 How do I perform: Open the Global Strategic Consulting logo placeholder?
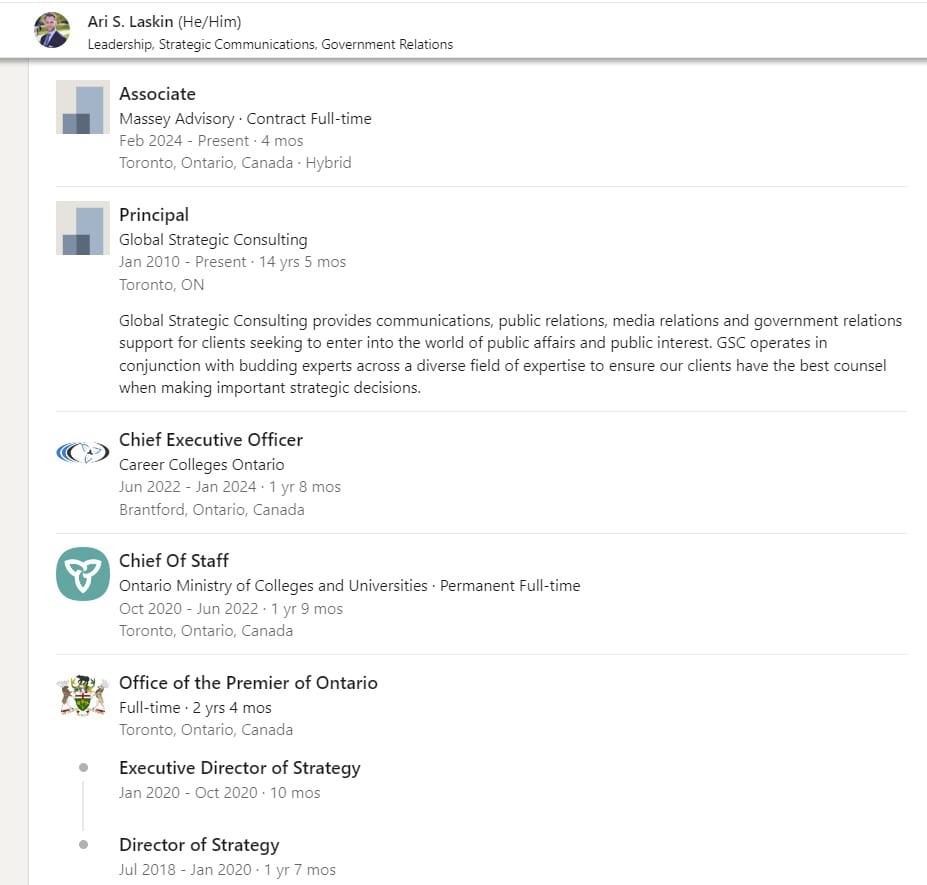click(83, 228)
